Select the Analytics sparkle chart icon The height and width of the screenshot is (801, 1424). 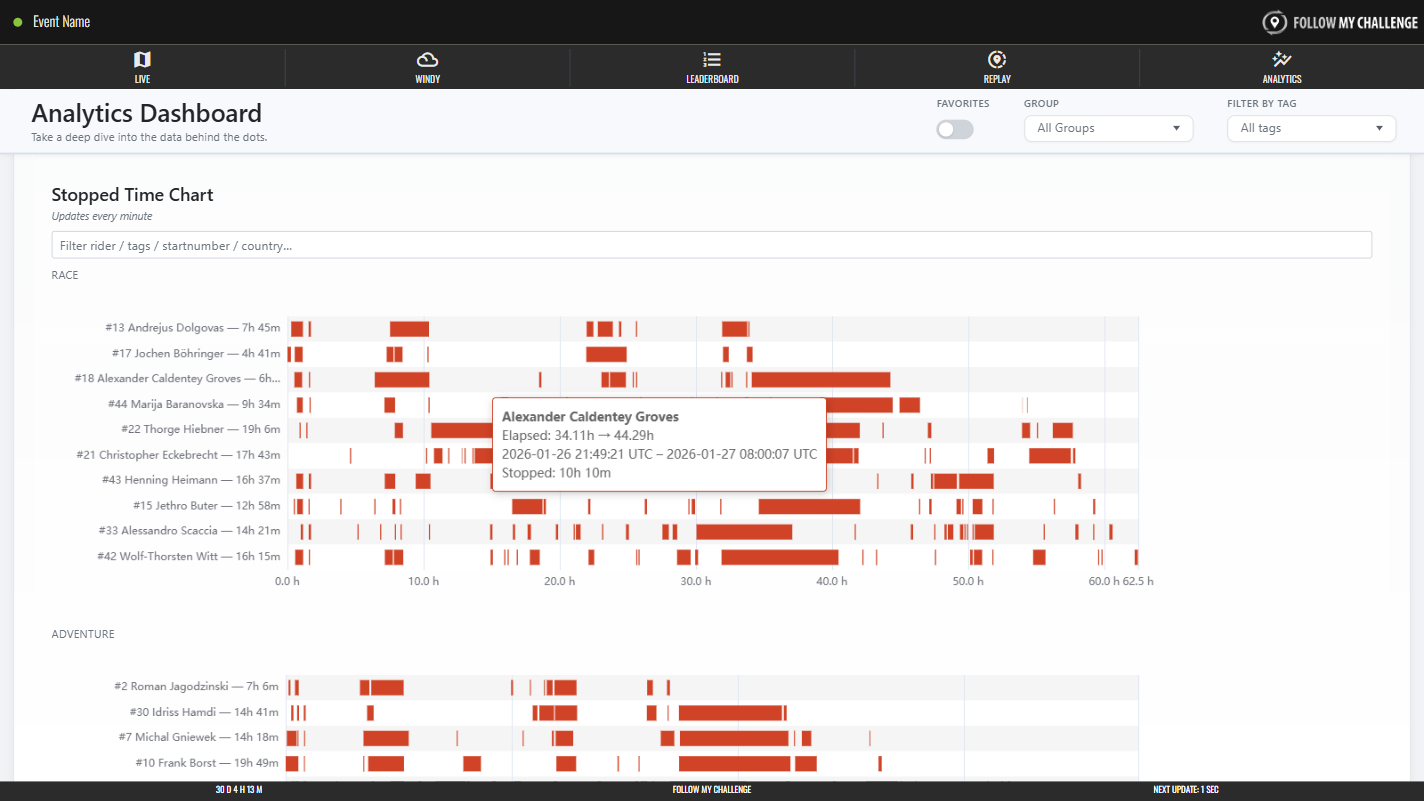(x=1281, y=60)
